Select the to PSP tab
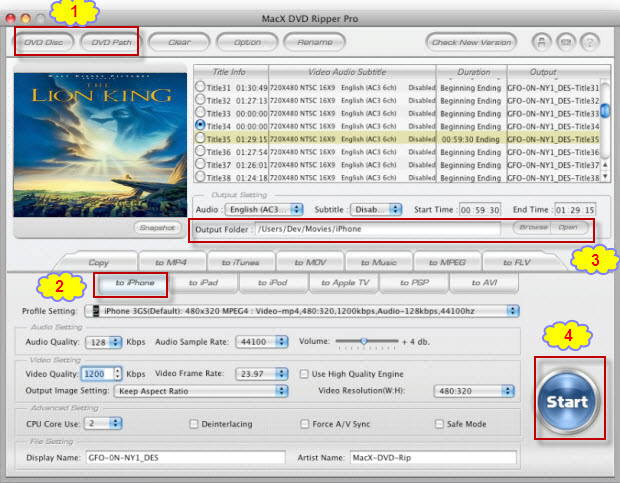 [414, 283]
